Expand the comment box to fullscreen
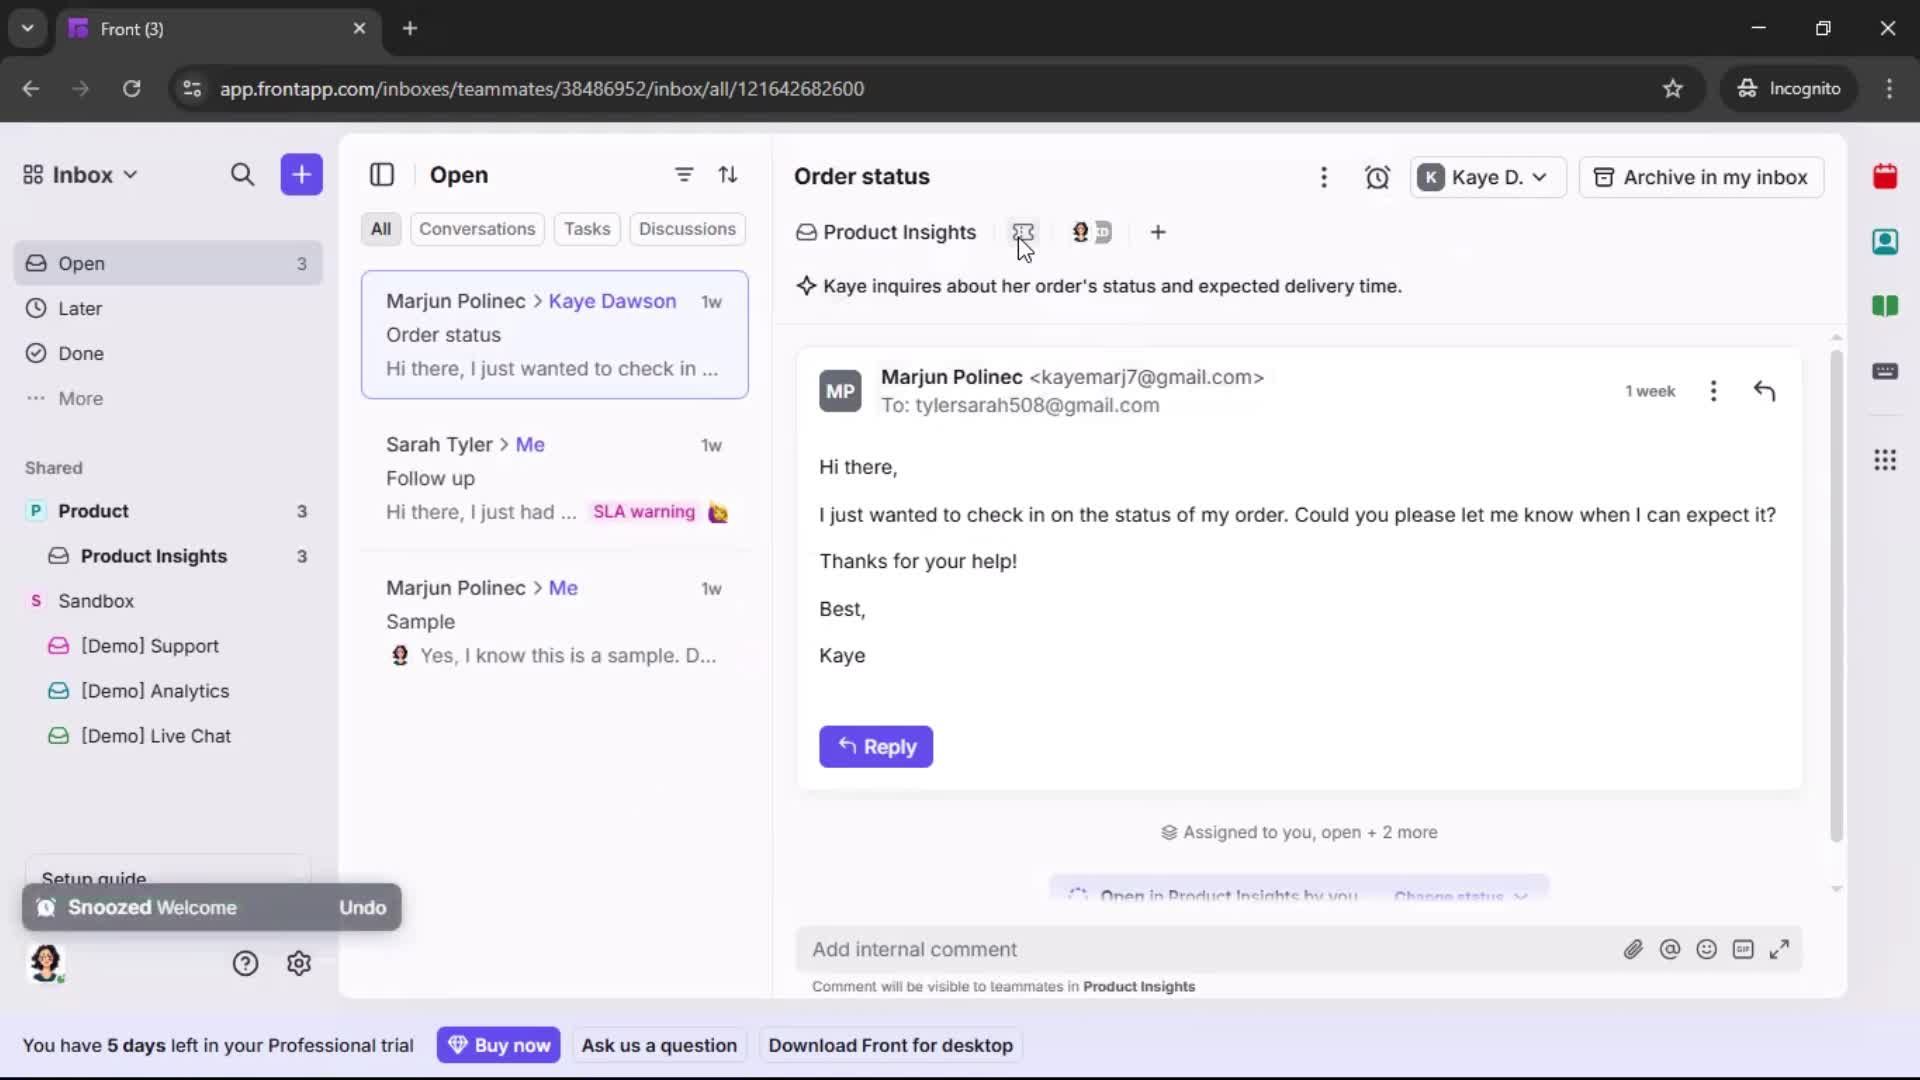The image size is (1920, 1080). pyautogui.click(x=1781, y=949)
